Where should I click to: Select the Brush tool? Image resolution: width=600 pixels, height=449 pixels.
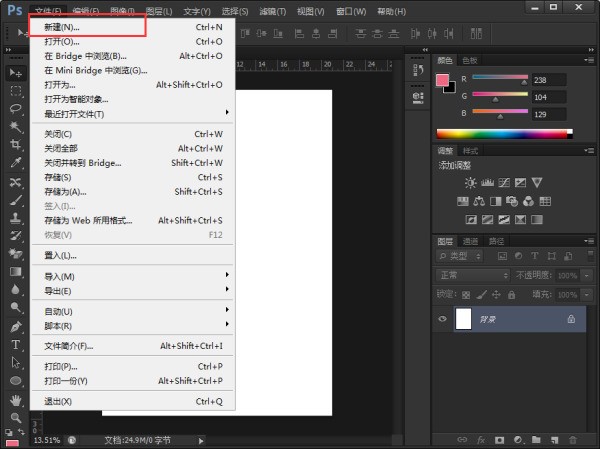pos(15,200)
